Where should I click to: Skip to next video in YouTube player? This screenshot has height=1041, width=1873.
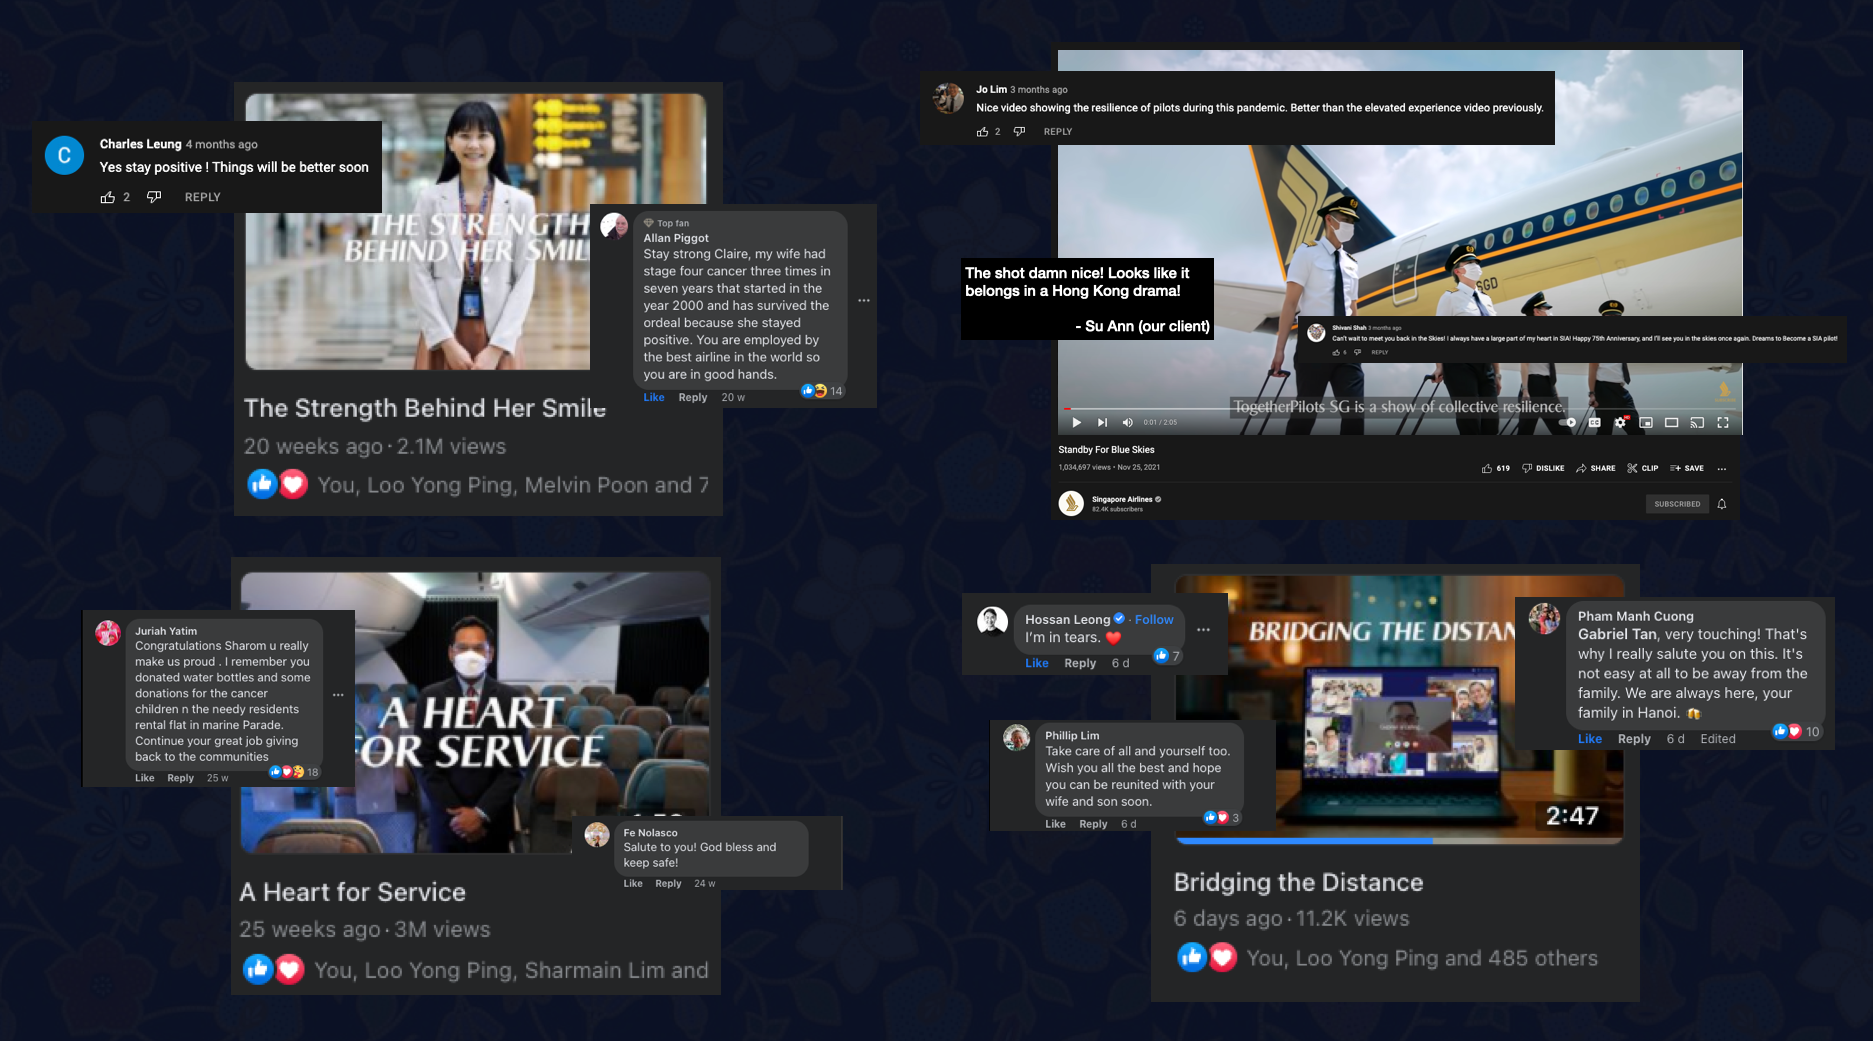(1102, 422)
